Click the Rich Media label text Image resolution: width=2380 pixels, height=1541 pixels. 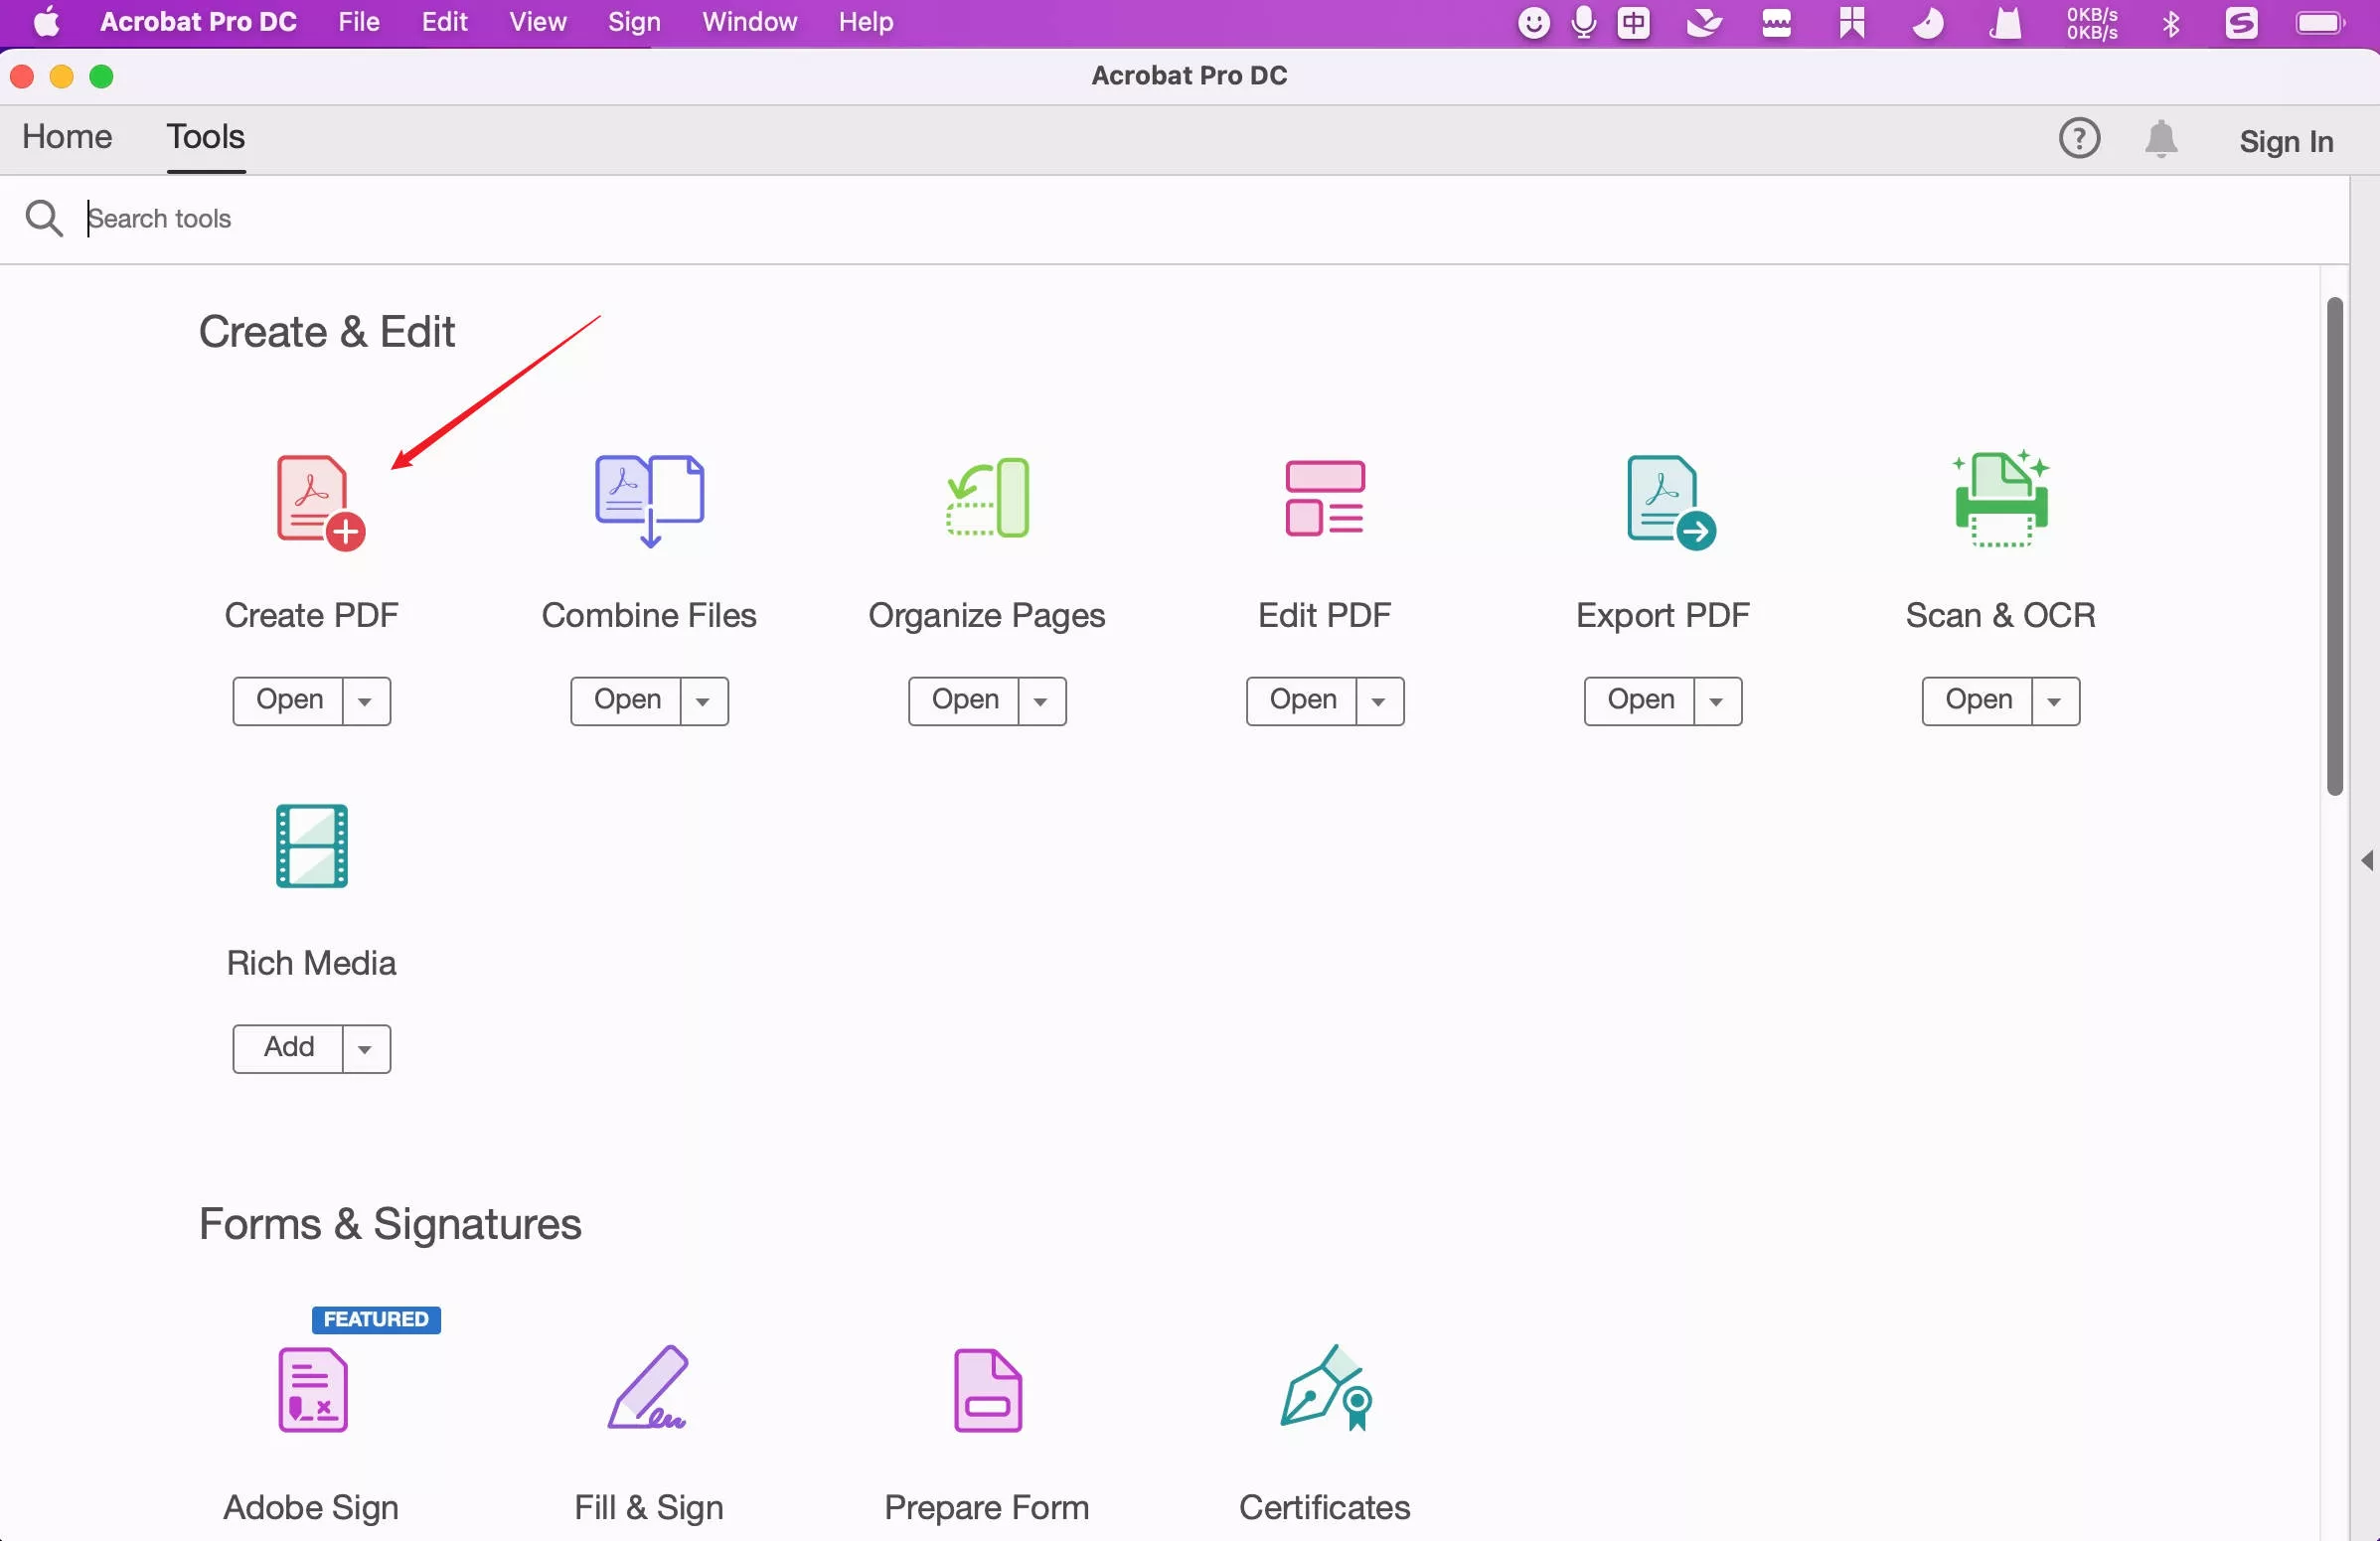[x=311, y=963]
